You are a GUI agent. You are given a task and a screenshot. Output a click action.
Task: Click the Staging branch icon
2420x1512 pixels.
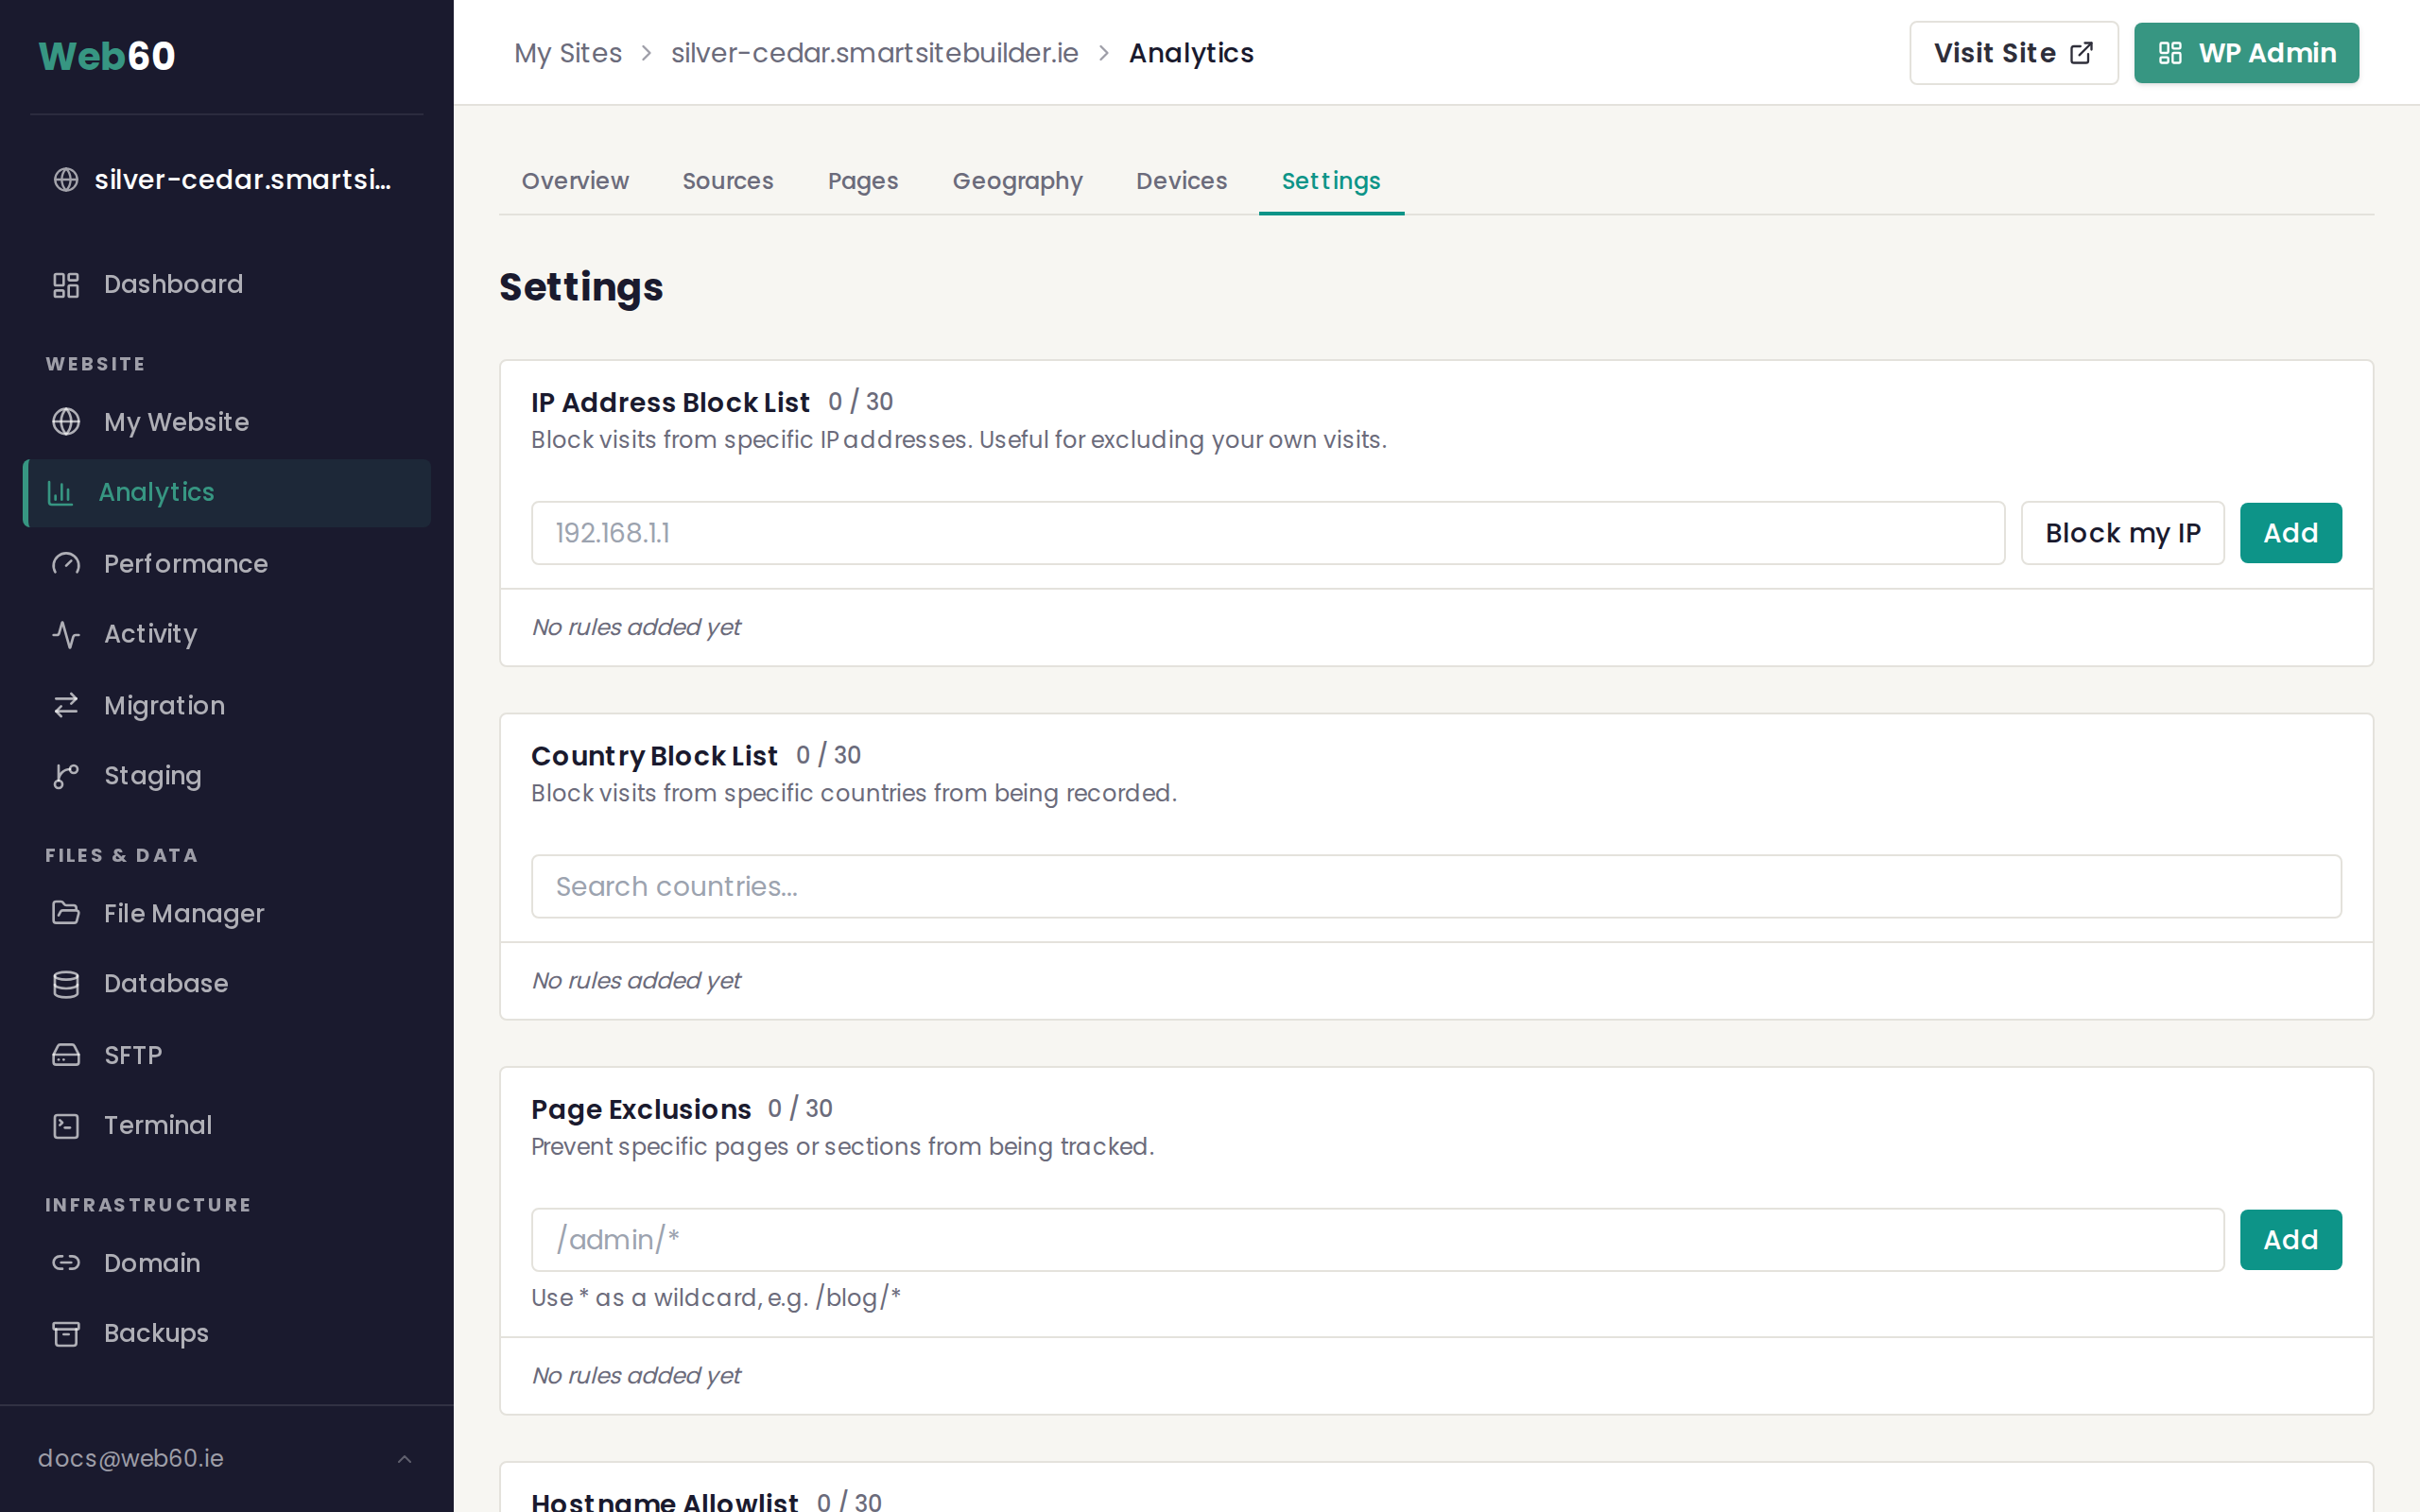(66, 776)
